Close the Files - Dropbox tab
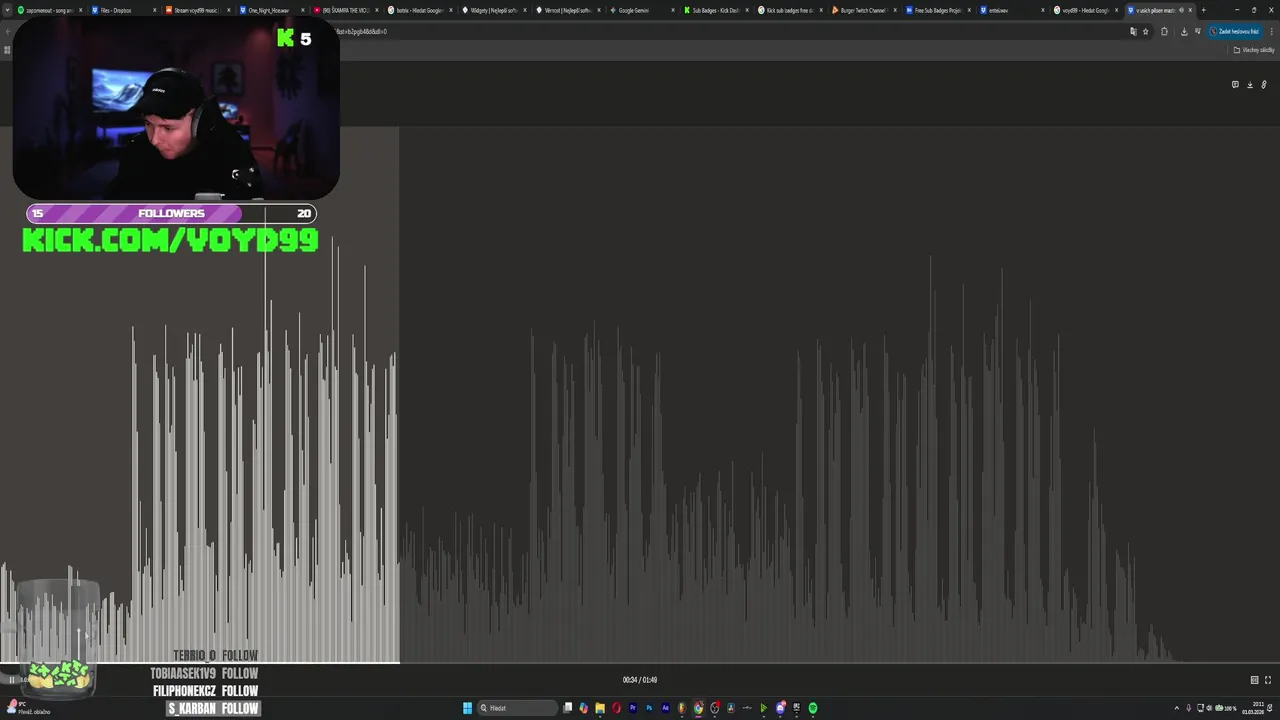 pyautogui.click(x=154, y=10)
